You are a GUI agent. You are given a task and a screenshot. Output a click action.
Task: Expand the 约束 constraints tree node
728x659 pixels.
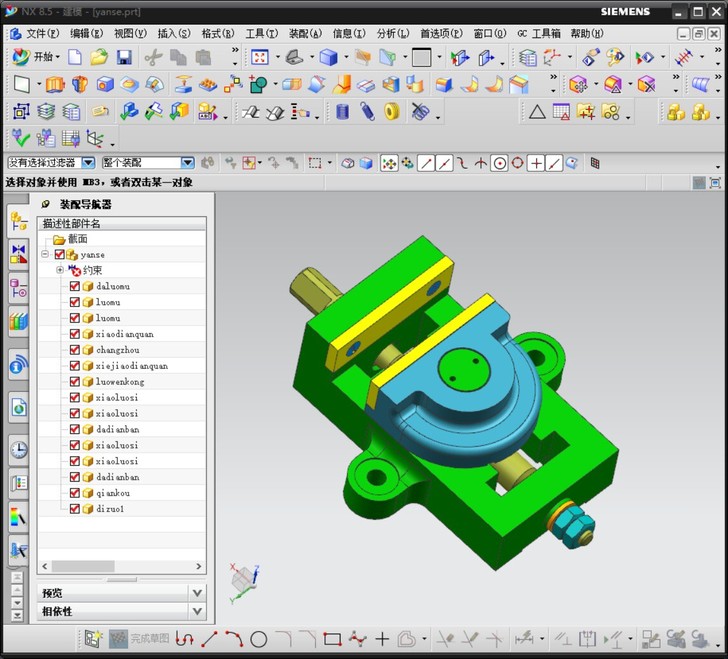tap(60, 270)
